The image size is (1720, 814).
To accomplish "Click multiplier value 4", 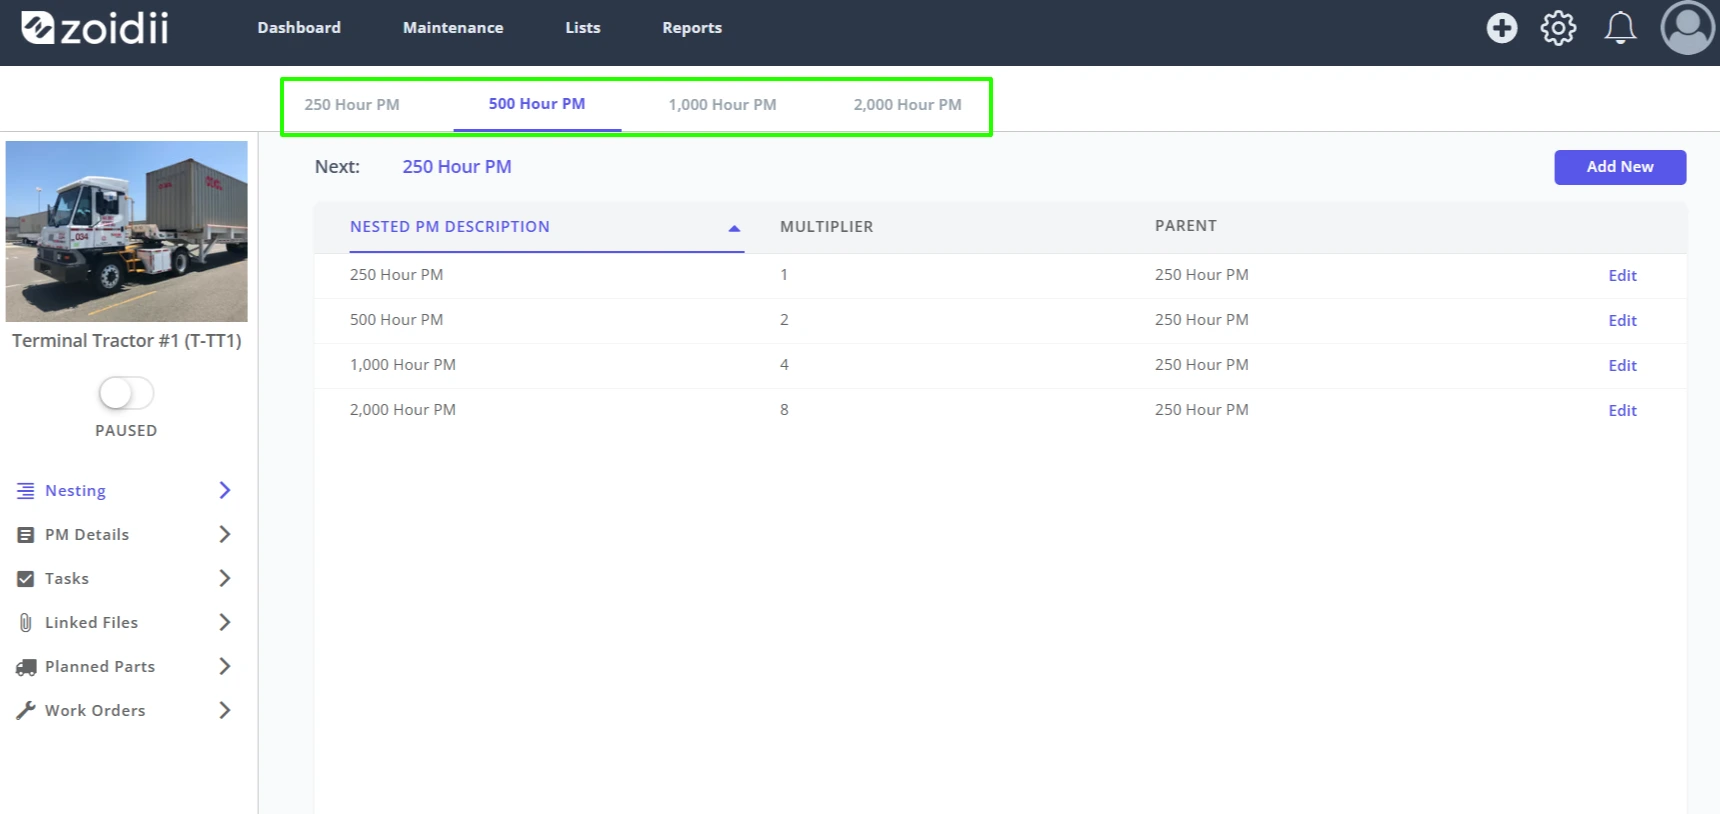I will (784, 365).
